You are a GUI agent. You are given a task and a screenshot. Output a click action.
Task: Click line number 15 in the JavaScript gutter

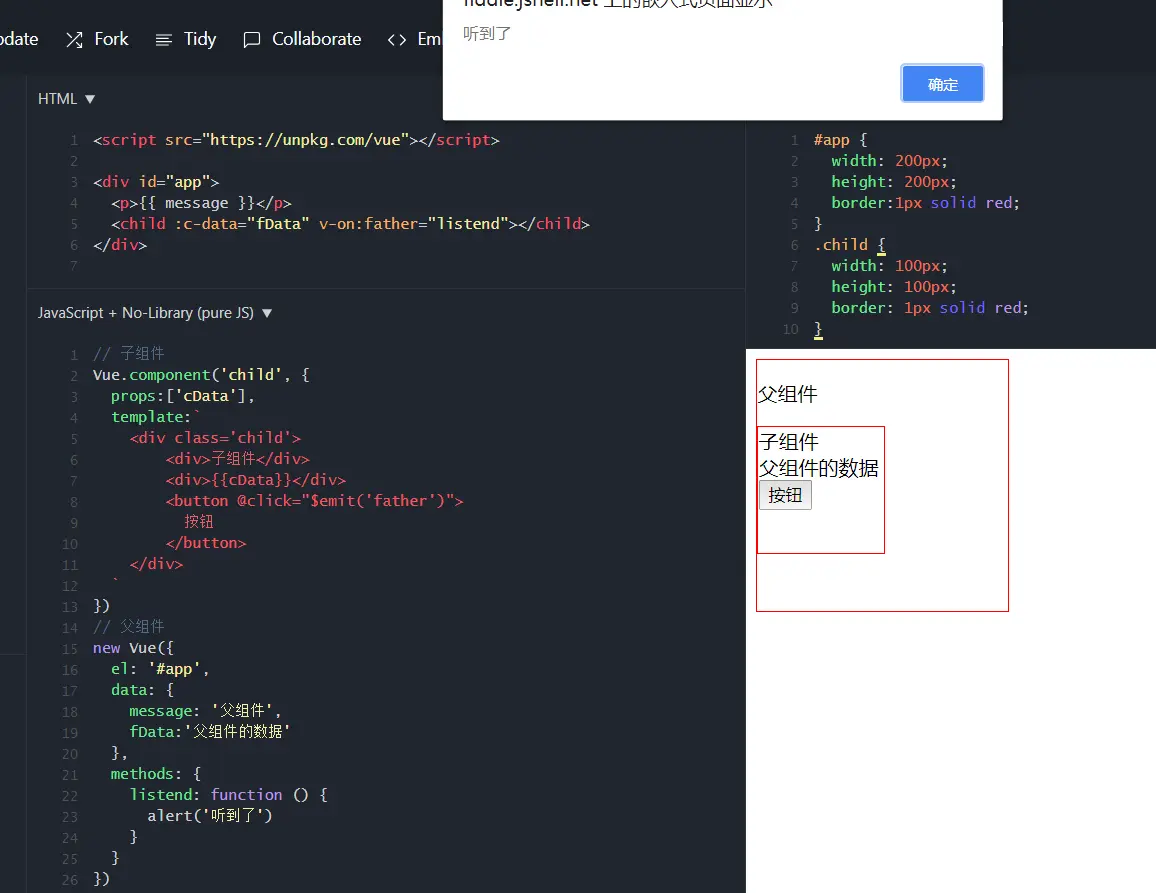point(69,649)
